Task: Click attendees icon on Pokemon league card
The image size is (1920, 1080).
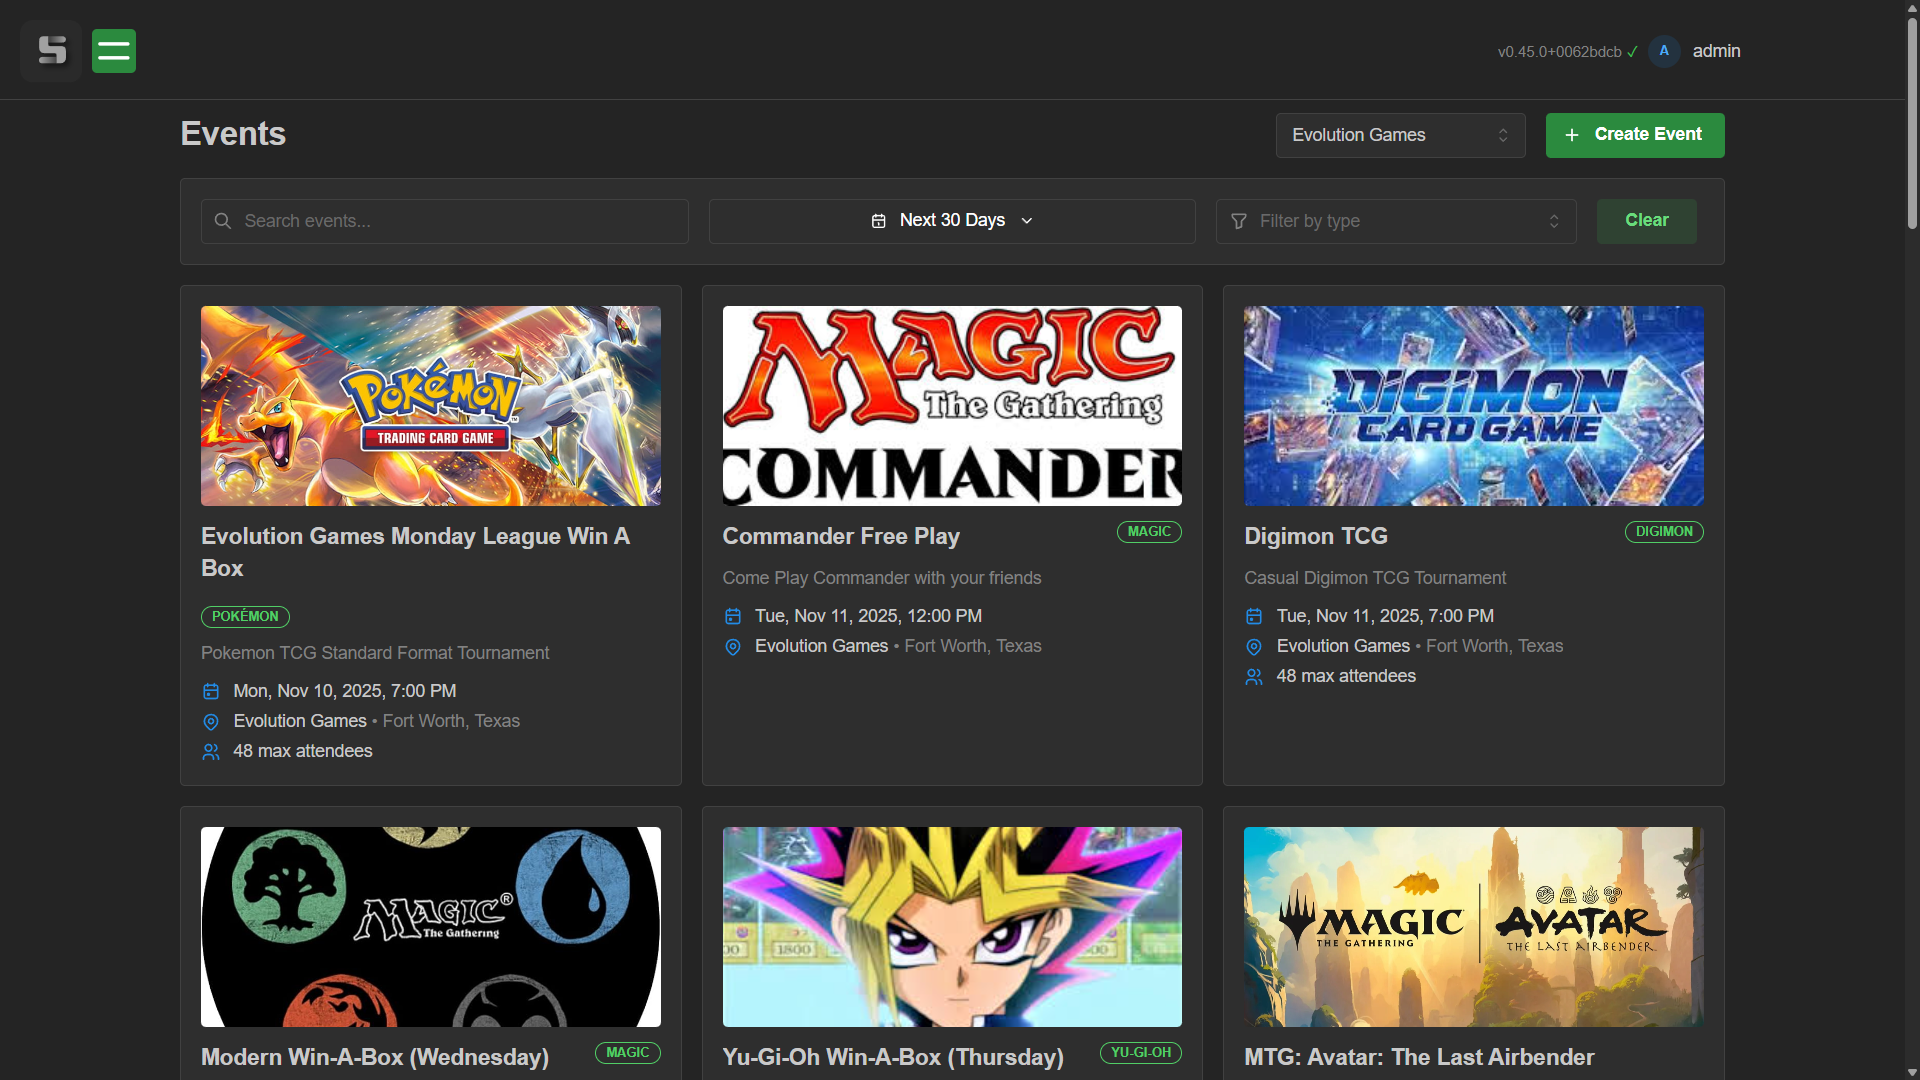Action: click(x=211, y=752)
